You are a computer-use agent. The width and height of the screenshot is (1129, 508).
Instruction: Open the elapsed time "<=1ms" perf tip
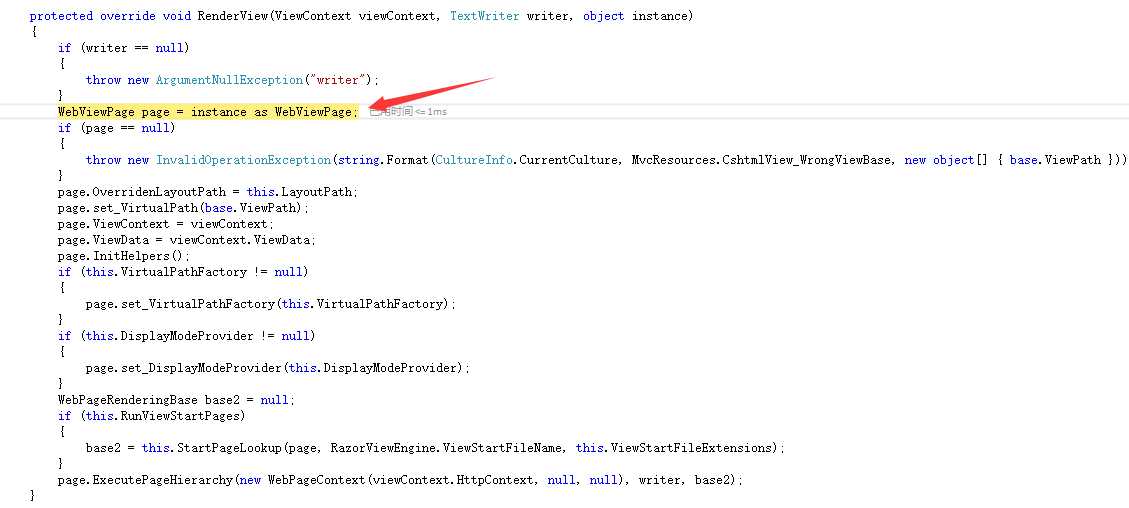pos(408,112)
